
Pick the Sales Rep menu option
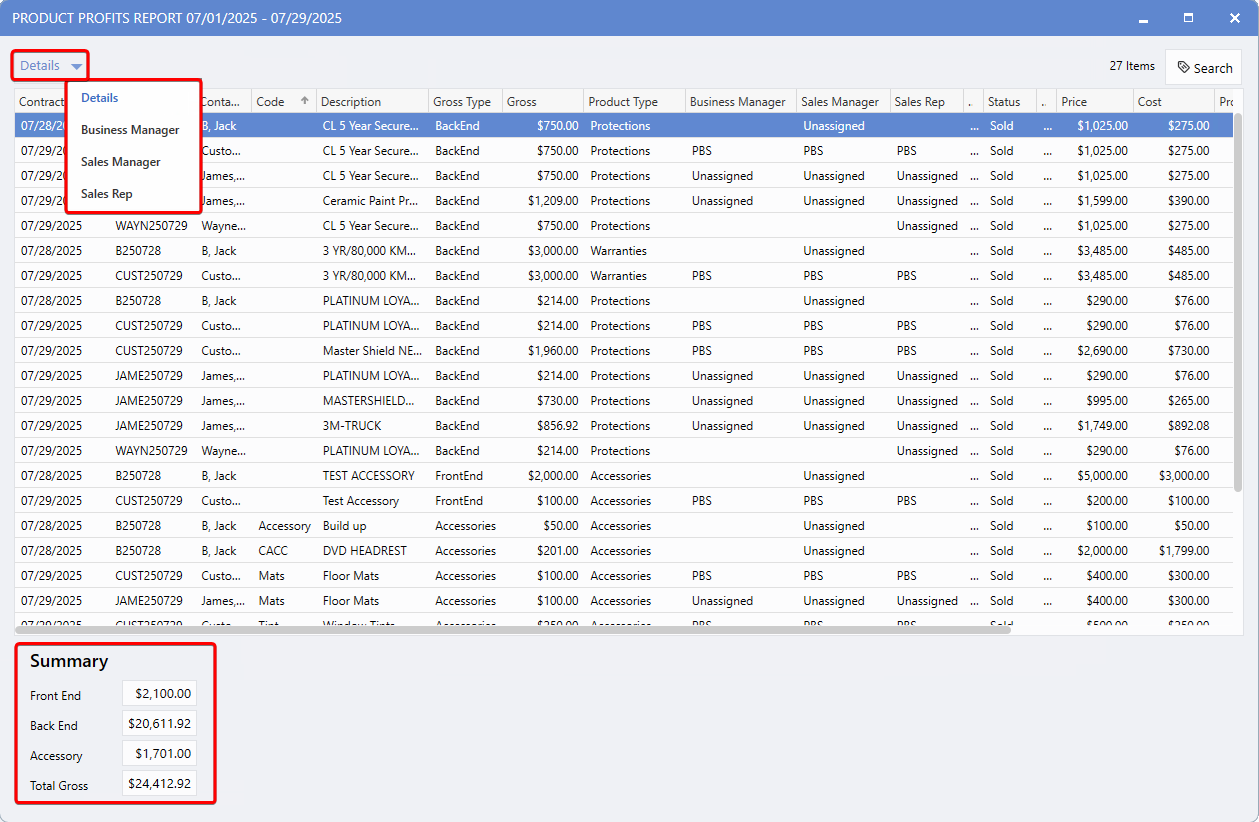click(x=107, y=194)
